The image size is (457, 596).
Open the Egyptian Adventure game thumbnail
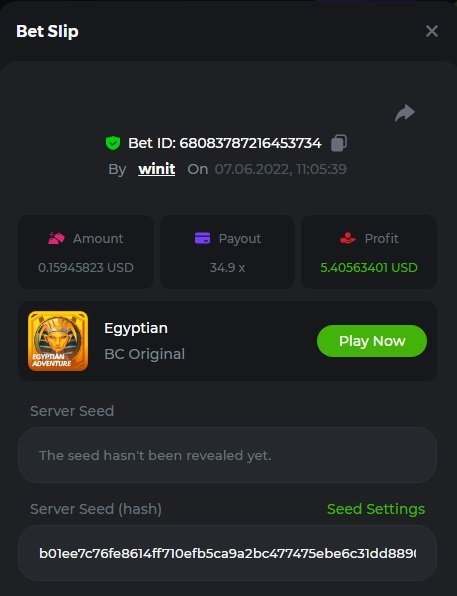58,341
